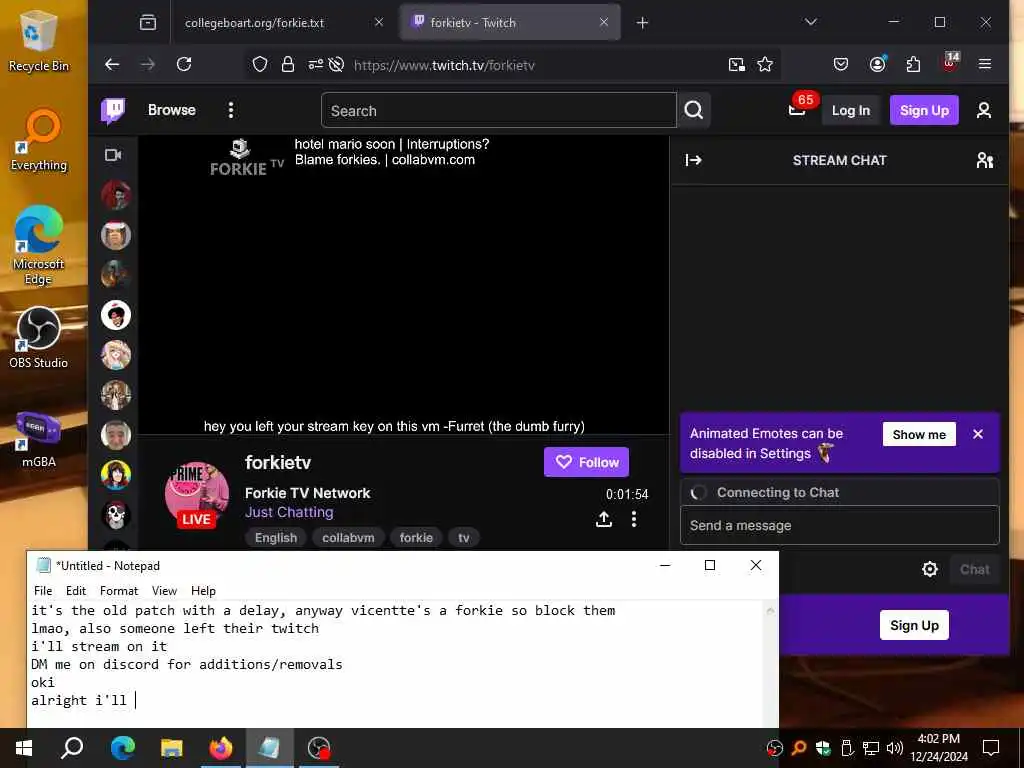
Task: Reload the Twitch page
Action: pyautogui.click(x=184, y=64)
